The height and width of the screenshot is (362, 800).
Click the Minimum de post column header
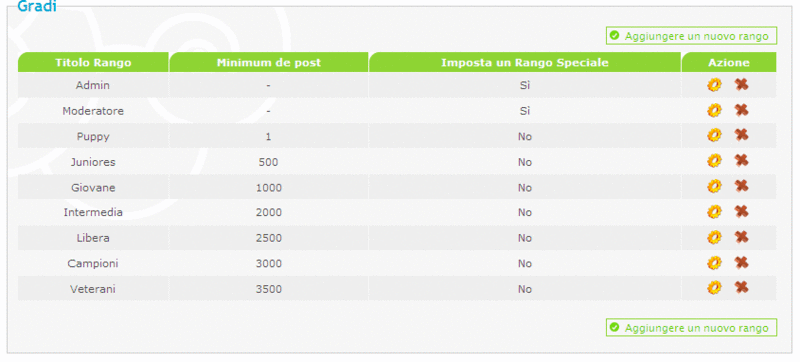click(x=269, y=62)
